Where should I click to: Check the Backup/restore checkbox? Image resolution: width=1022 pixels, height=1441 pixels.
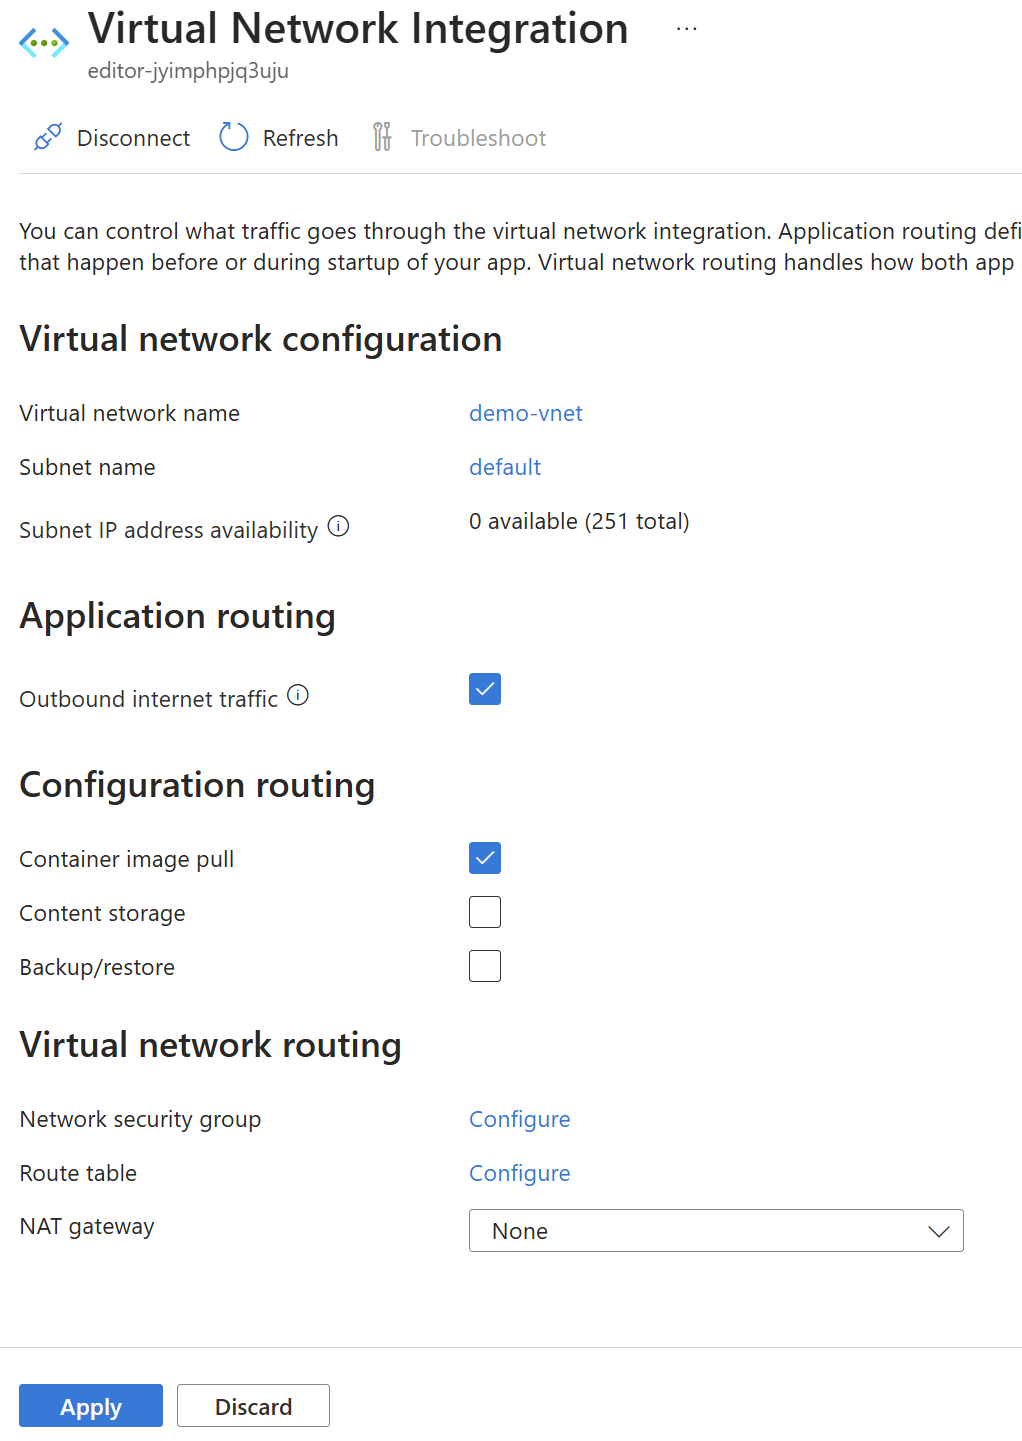[x=485, y=966]
